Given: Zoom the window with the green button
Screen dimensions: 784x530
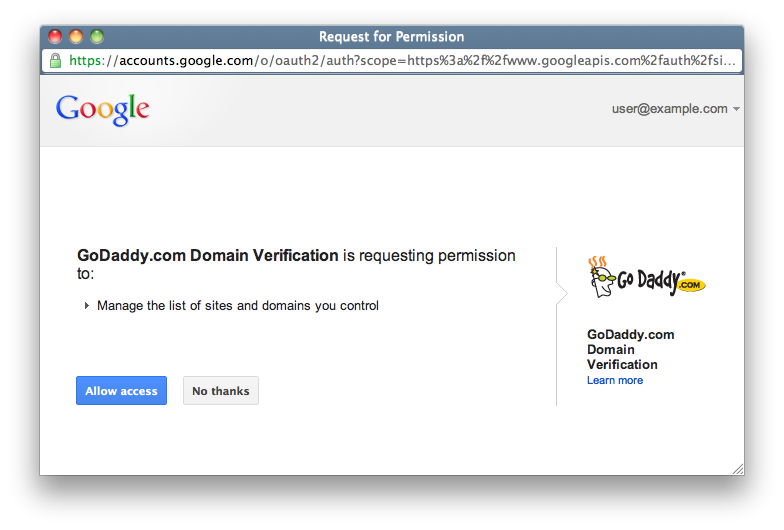Looking at the screenshot, I should point(97,37).
